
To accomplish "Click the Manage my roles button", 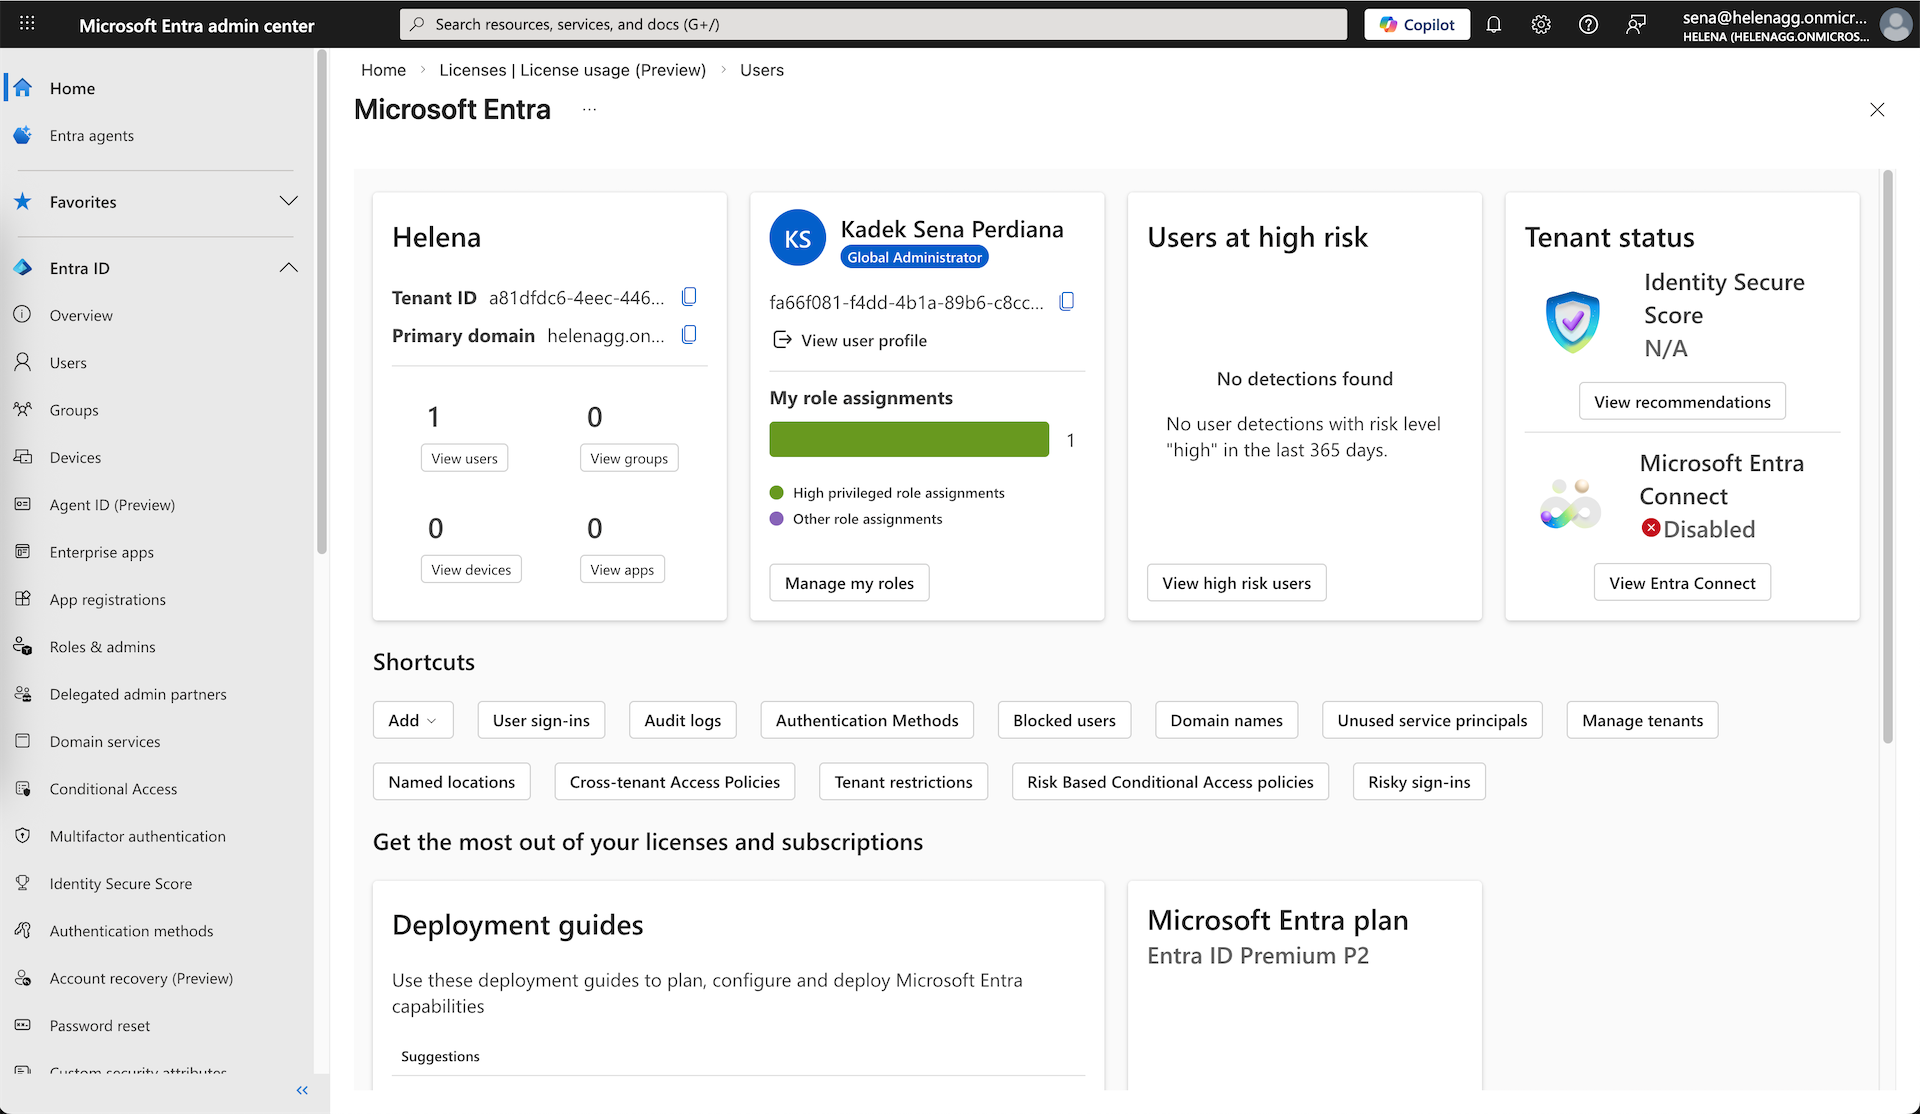I will point(849,583).
